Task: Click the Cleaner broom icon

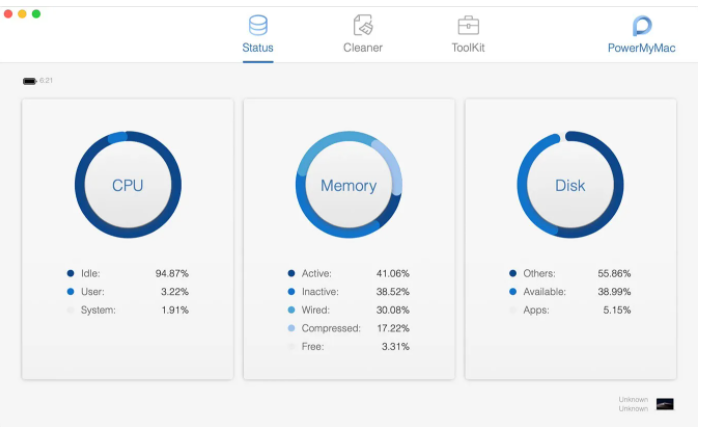Action: point(363,25)
